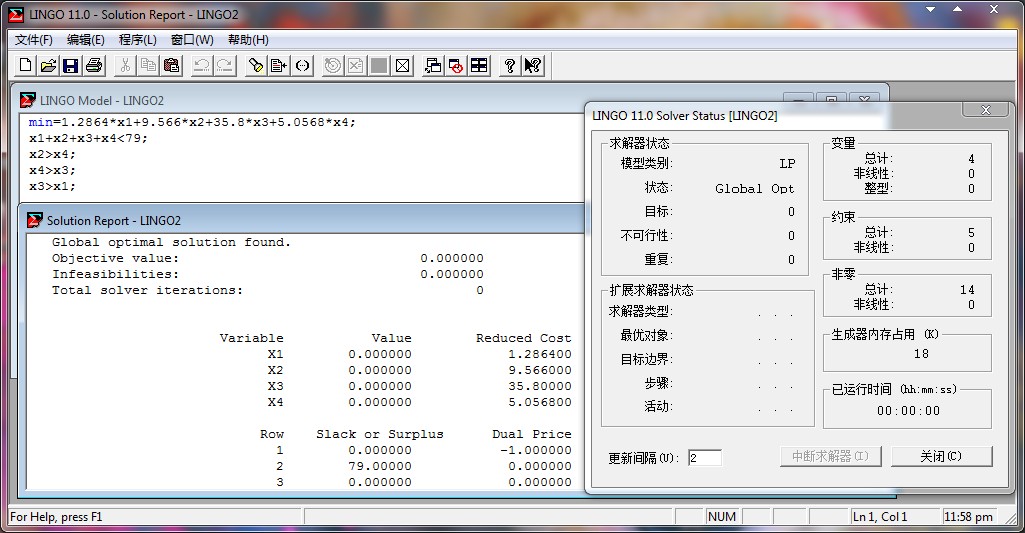Click the Solution report icon
Image resolution: width=1025 pixels, height=533 pixels.
click(356, 65)
